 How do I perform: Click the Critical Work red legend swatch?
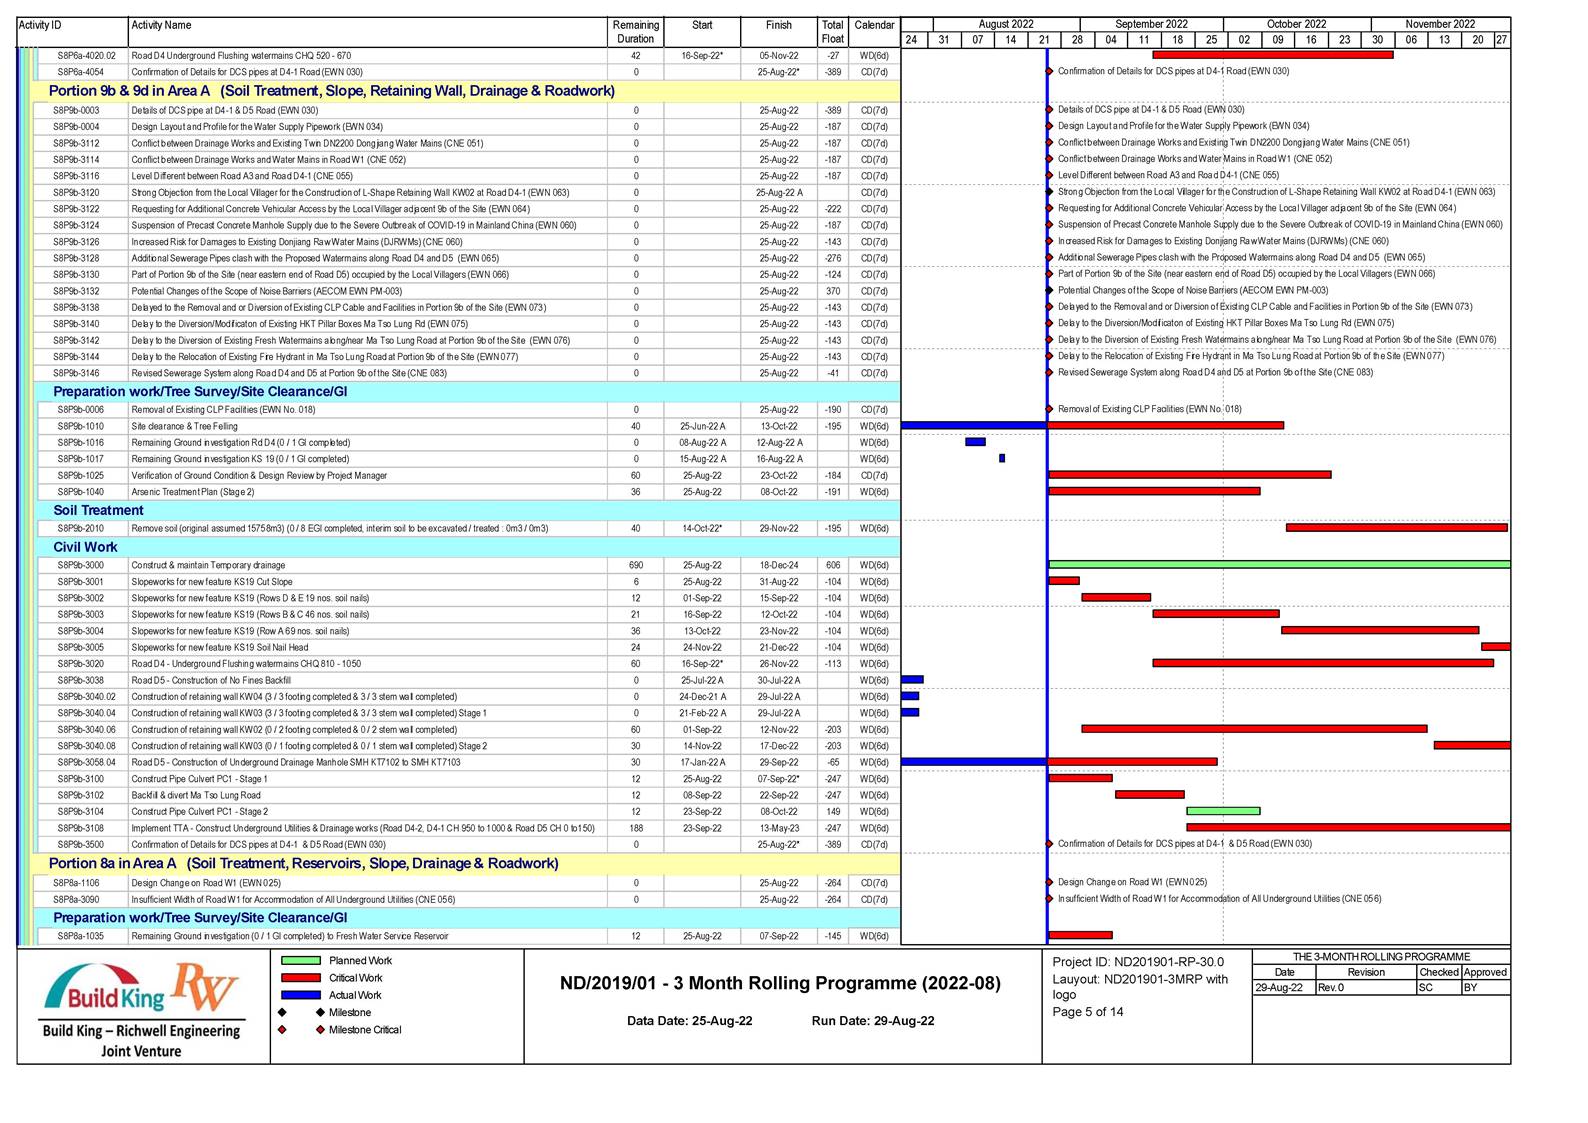[300, 978]
